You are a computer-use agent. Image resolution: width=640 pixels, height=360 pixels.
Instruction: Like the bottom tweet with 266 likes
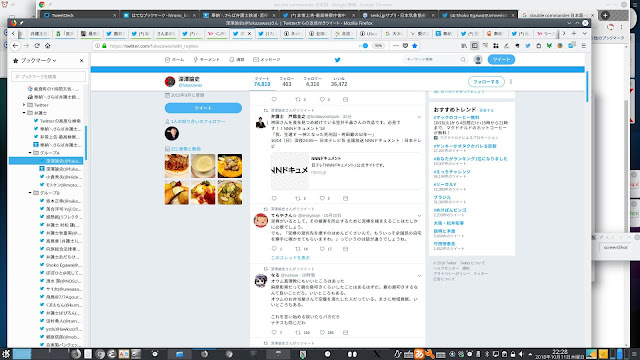click(322, 332)
